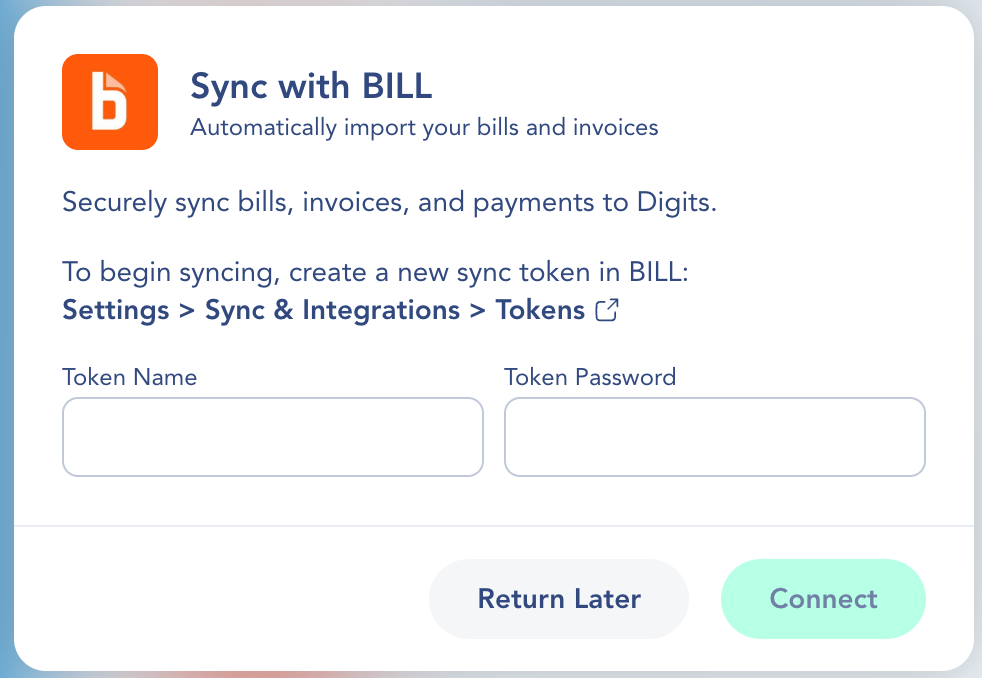The image size is (982, 678).
Task: Click the orange BILL logo icon
Action: point(110,102)
